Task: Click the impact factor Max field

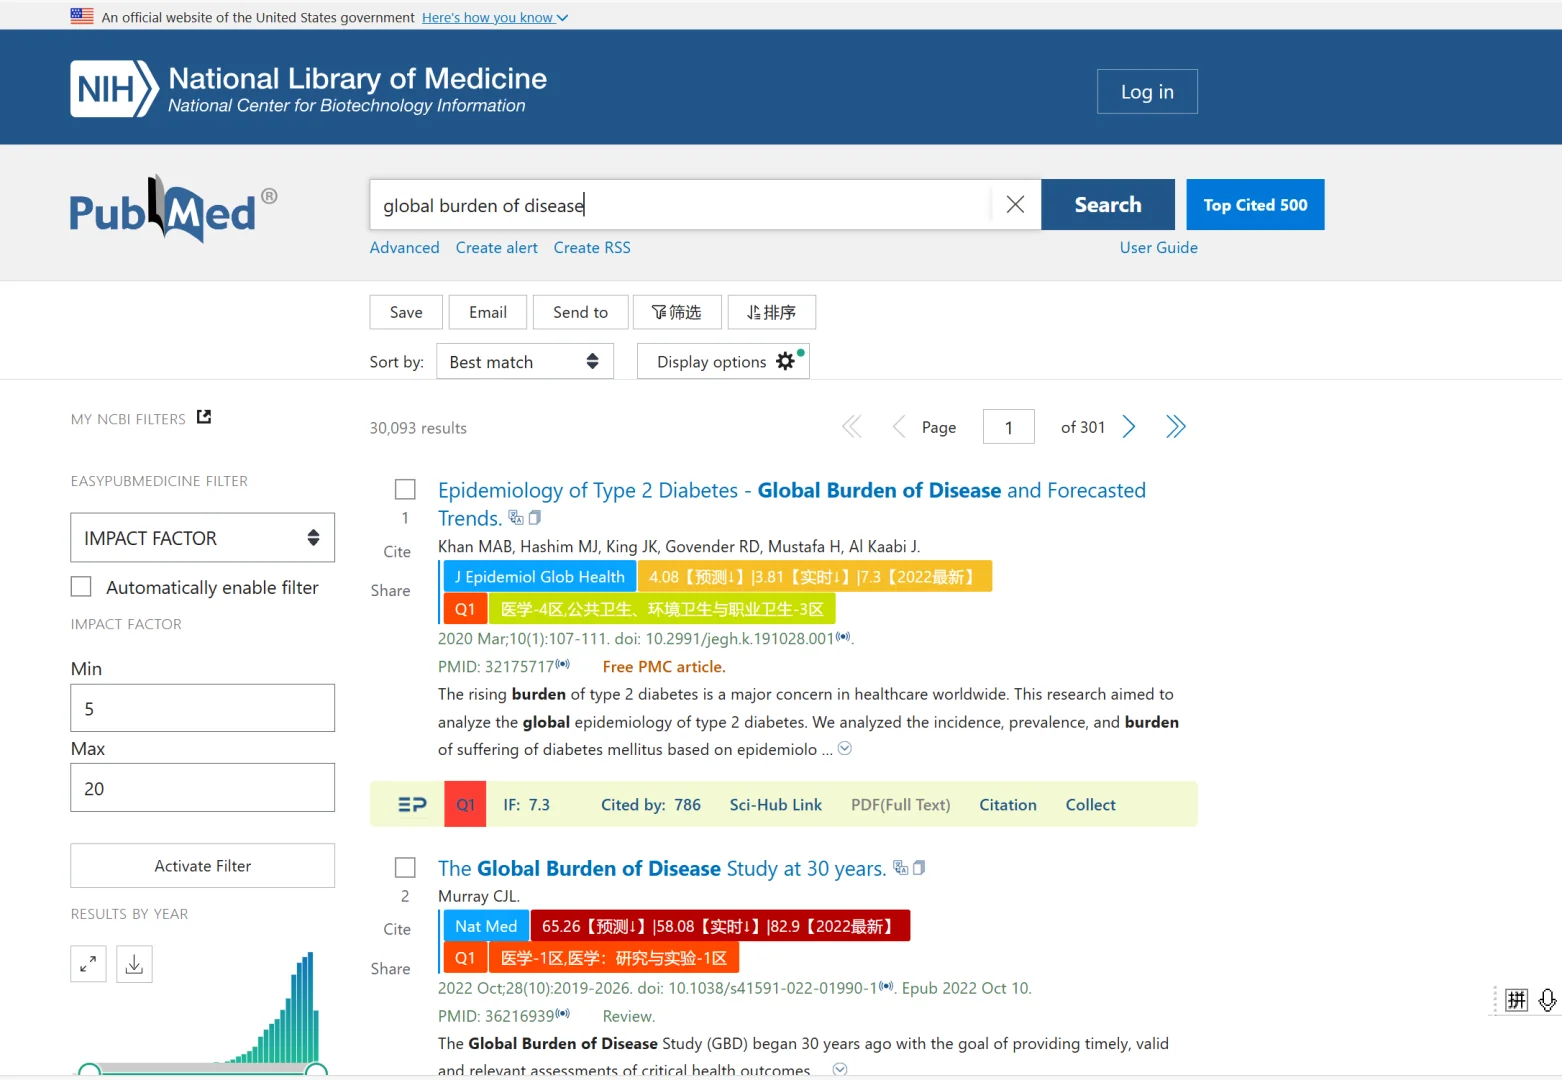Action: [x=203, y=788]
